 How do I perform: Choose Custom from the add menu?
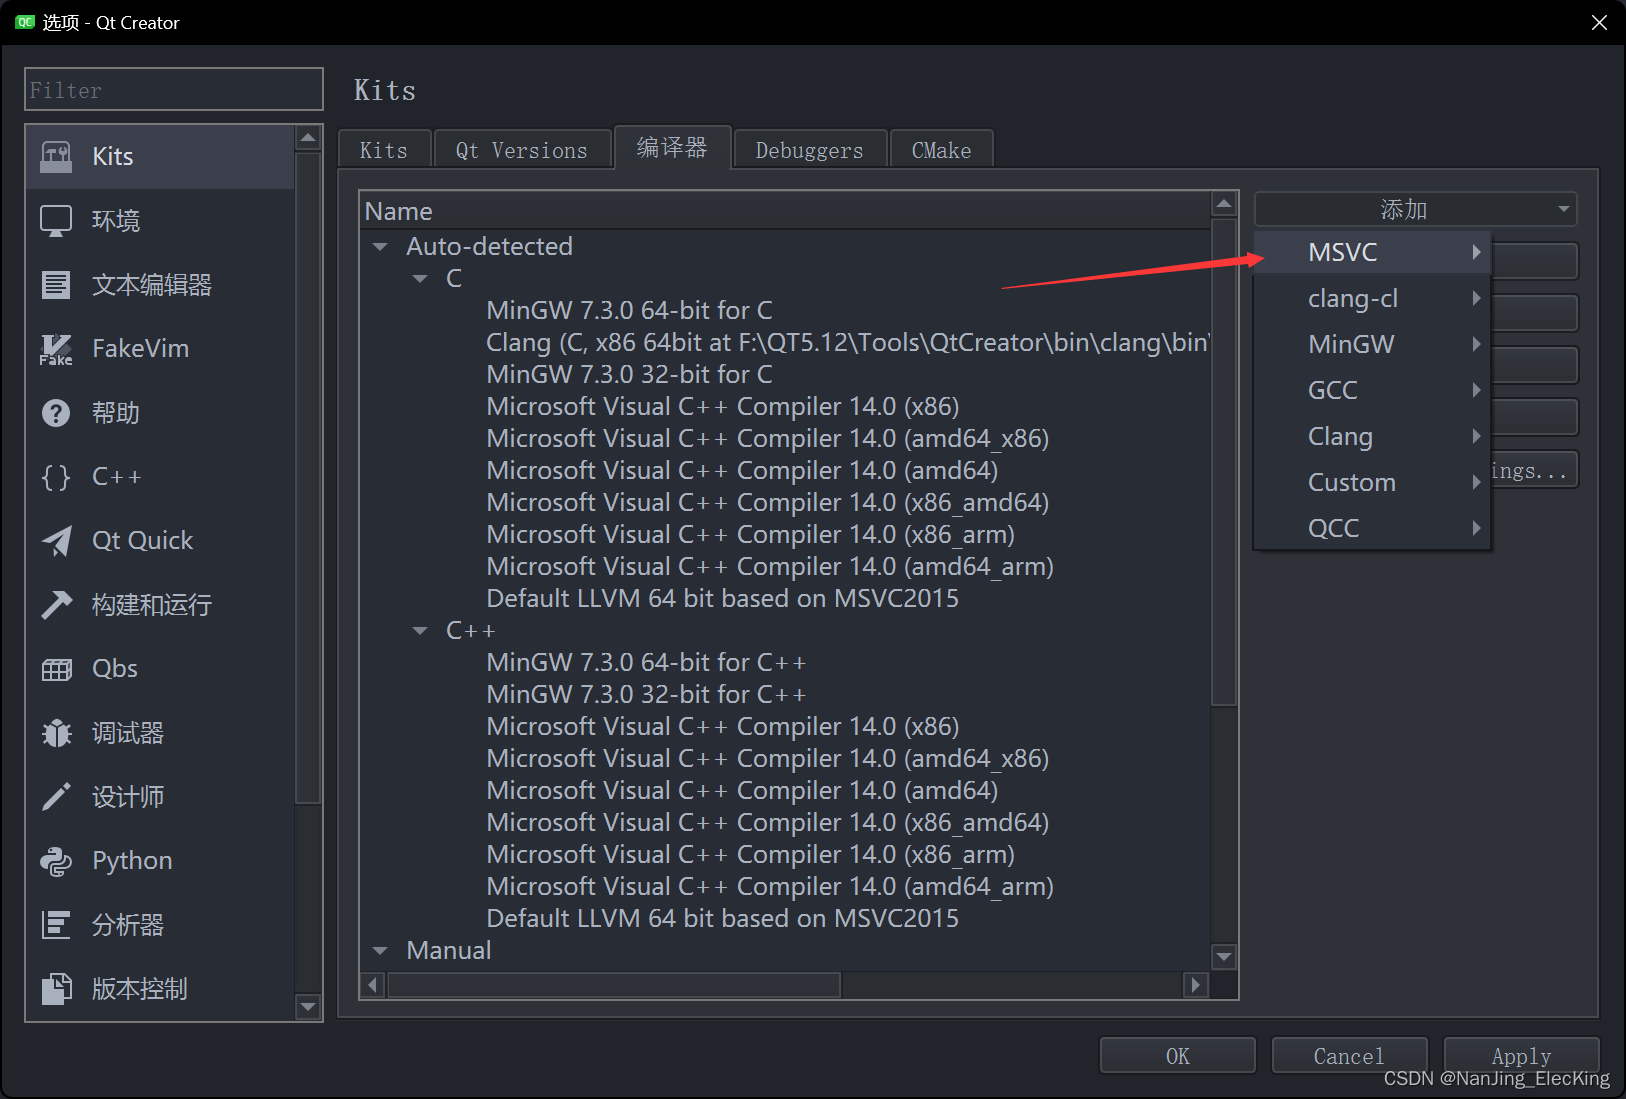pos(1372,482)
